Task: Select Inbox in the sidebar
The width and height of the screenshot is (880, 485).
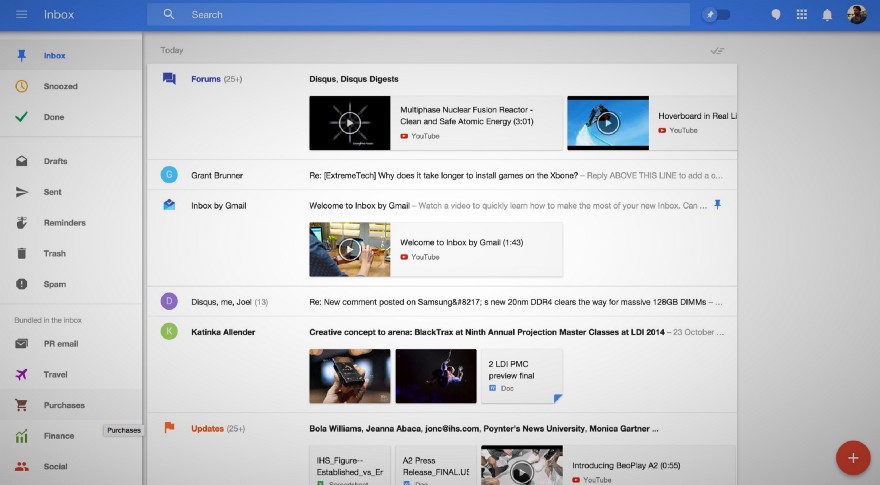Action: click(71, 56)
